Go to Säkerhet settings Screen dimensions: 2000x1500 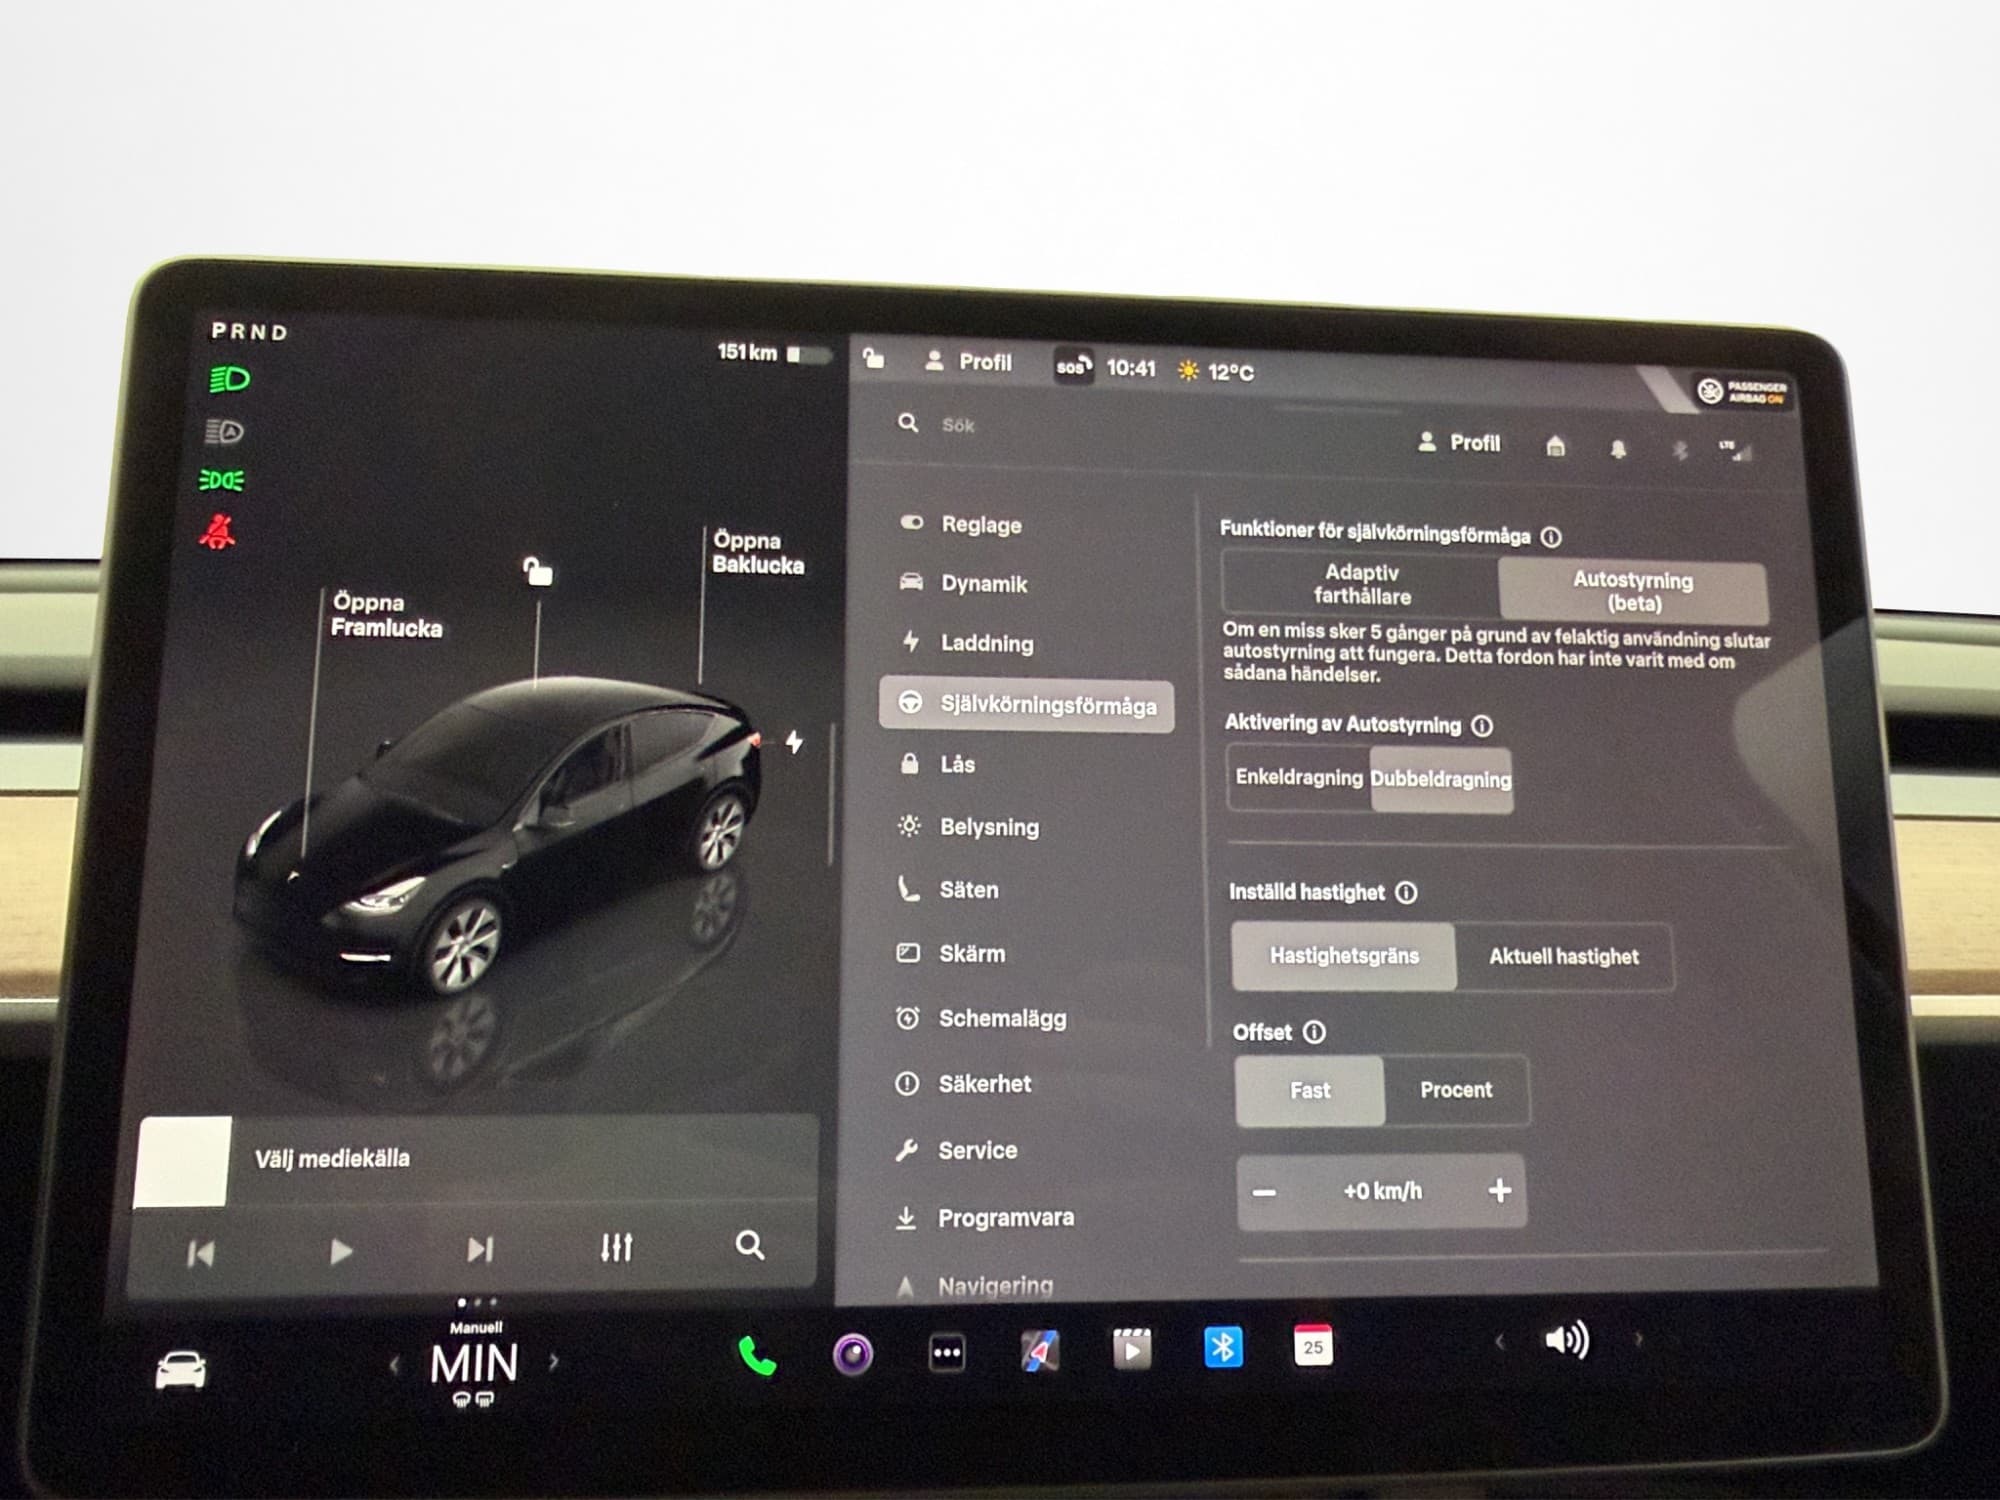(x=984, y=1084)
